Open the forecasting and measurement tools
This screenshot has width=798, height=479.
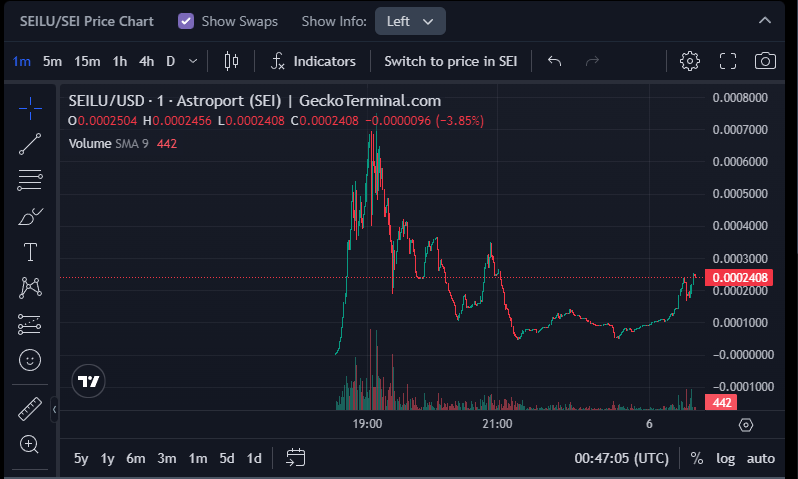30,324
